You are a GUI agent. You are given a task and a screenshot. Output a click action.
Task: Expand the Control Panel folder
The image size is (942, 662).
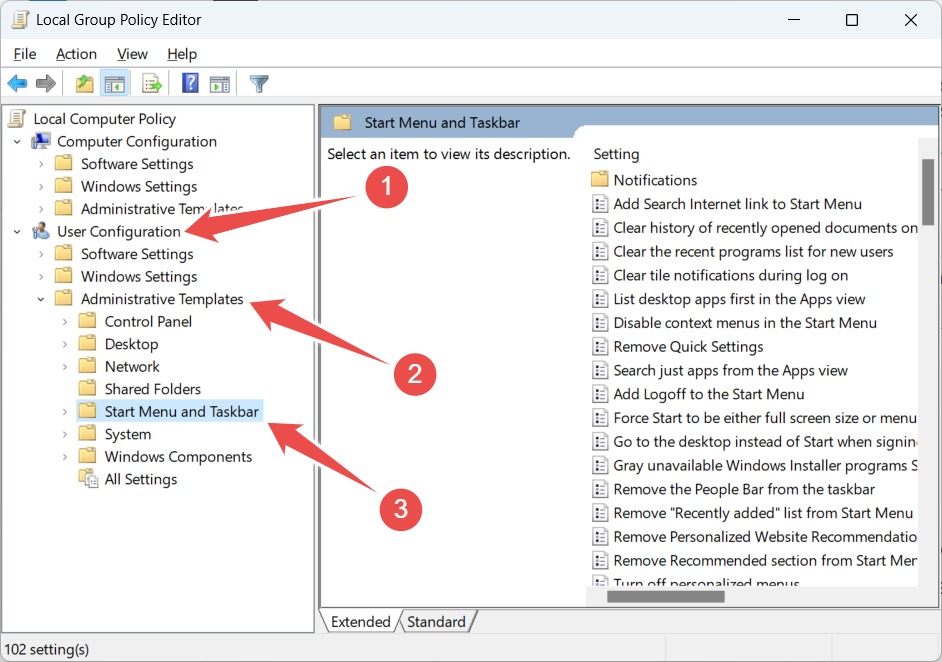pos(66,321)
